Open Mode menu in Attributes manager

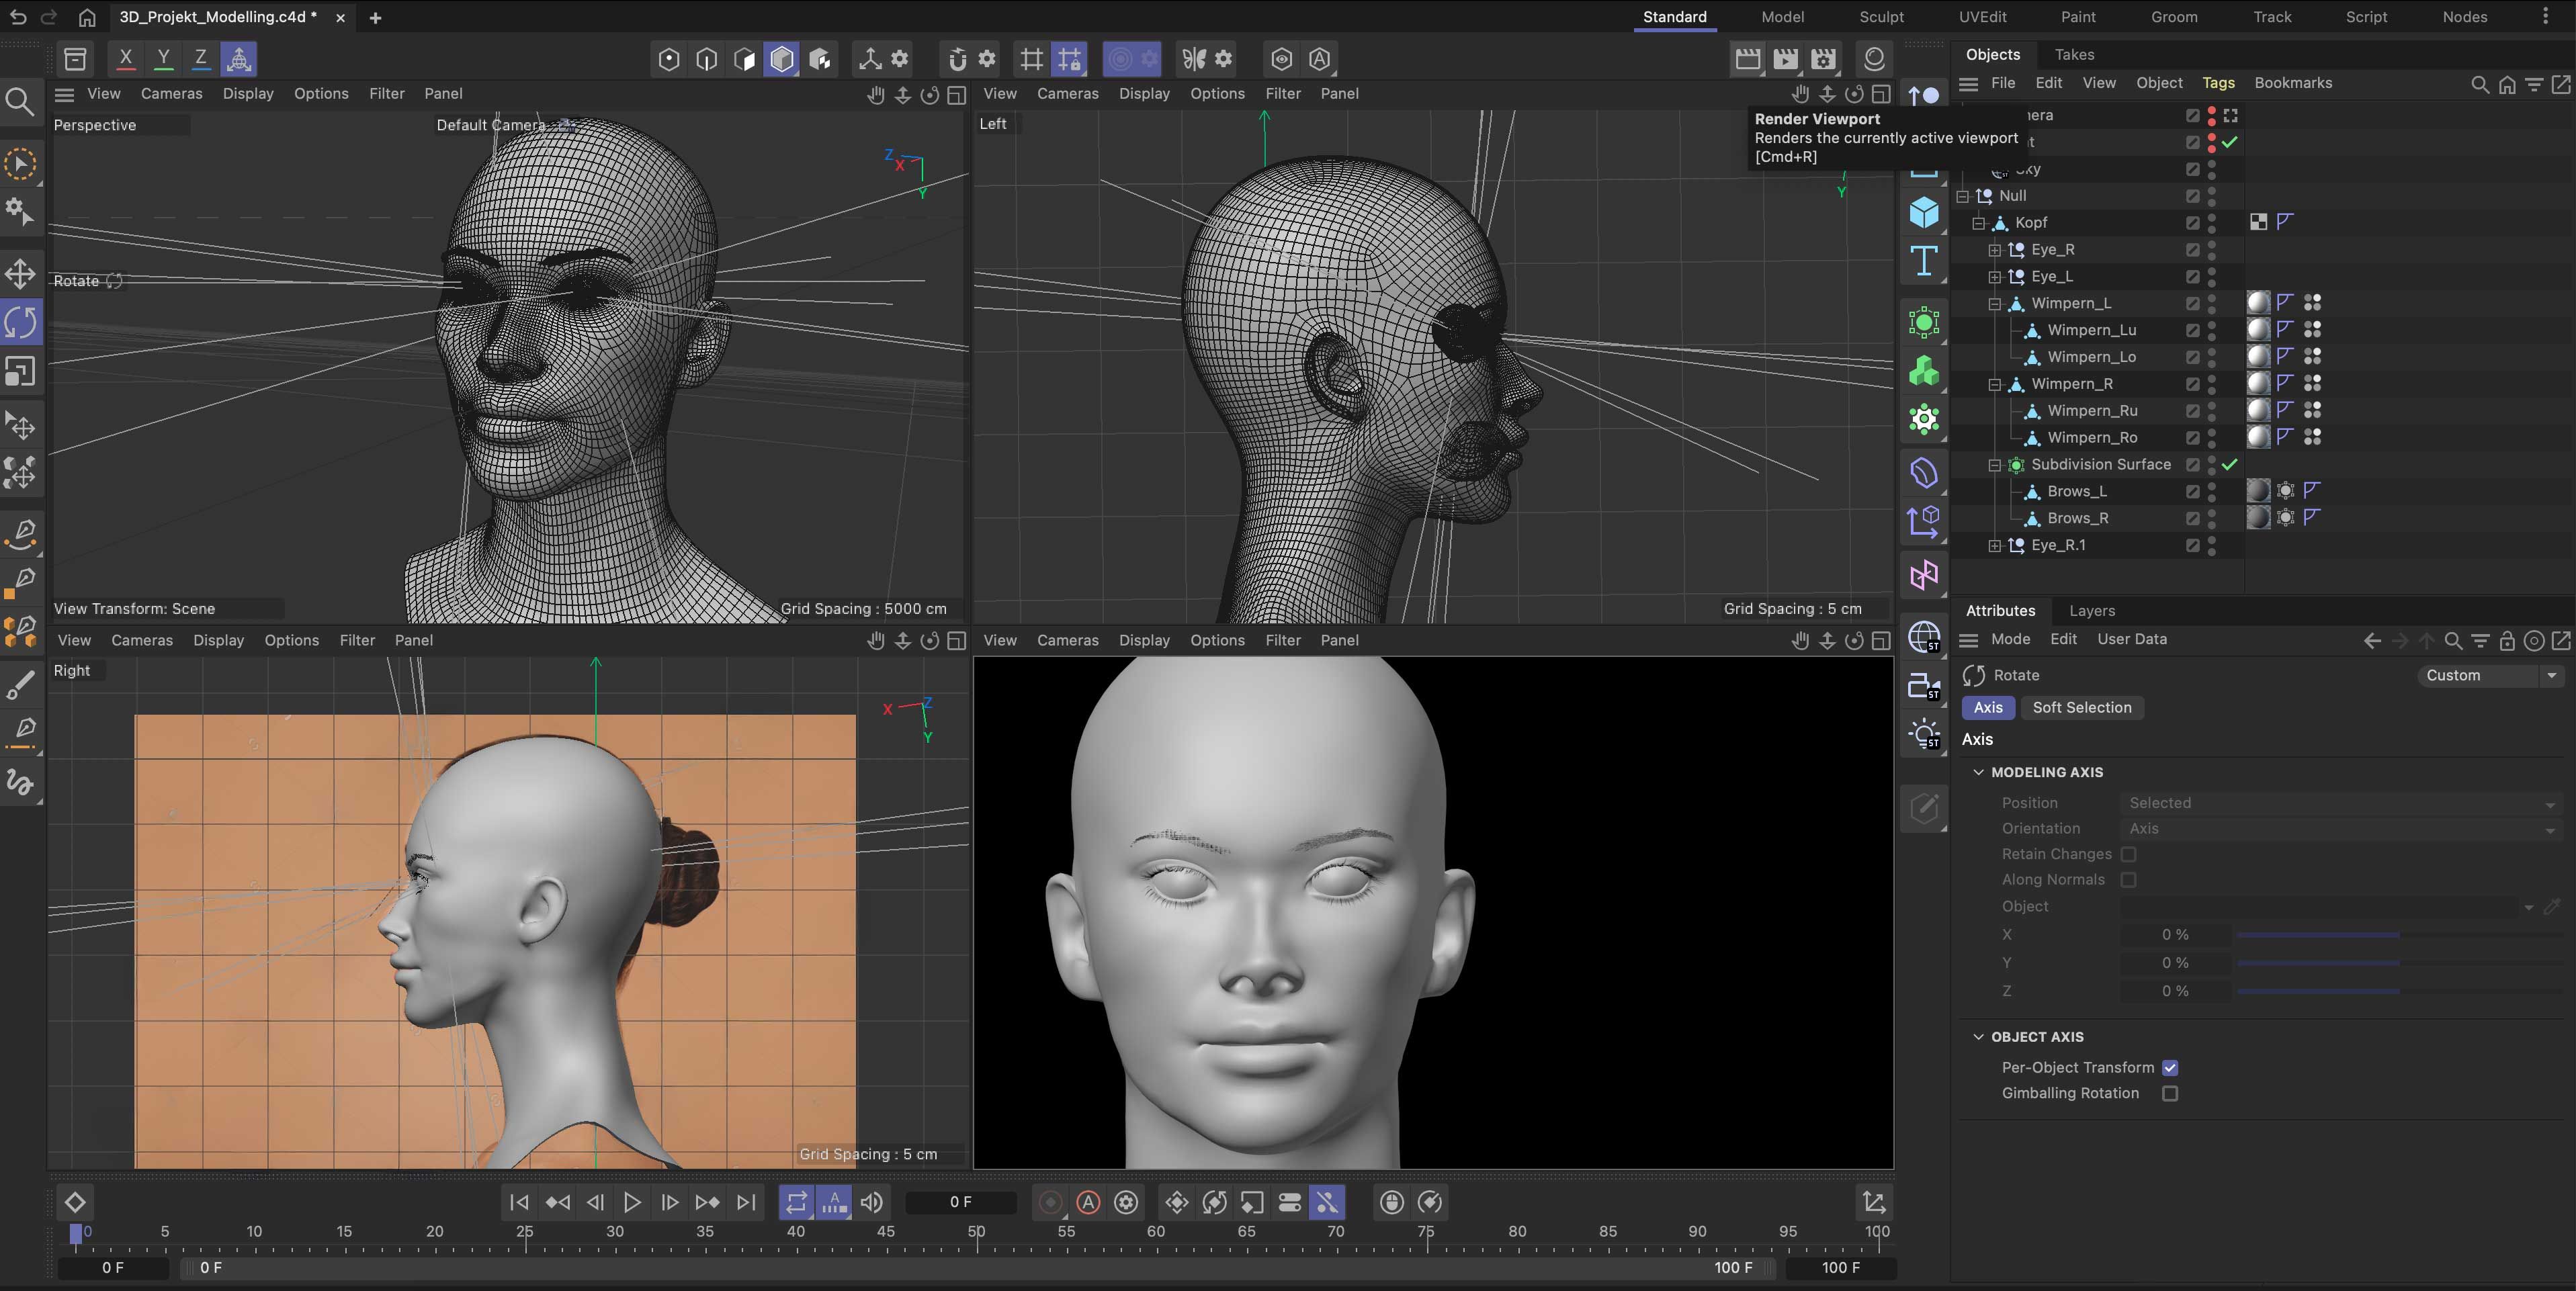(2010, 639)
